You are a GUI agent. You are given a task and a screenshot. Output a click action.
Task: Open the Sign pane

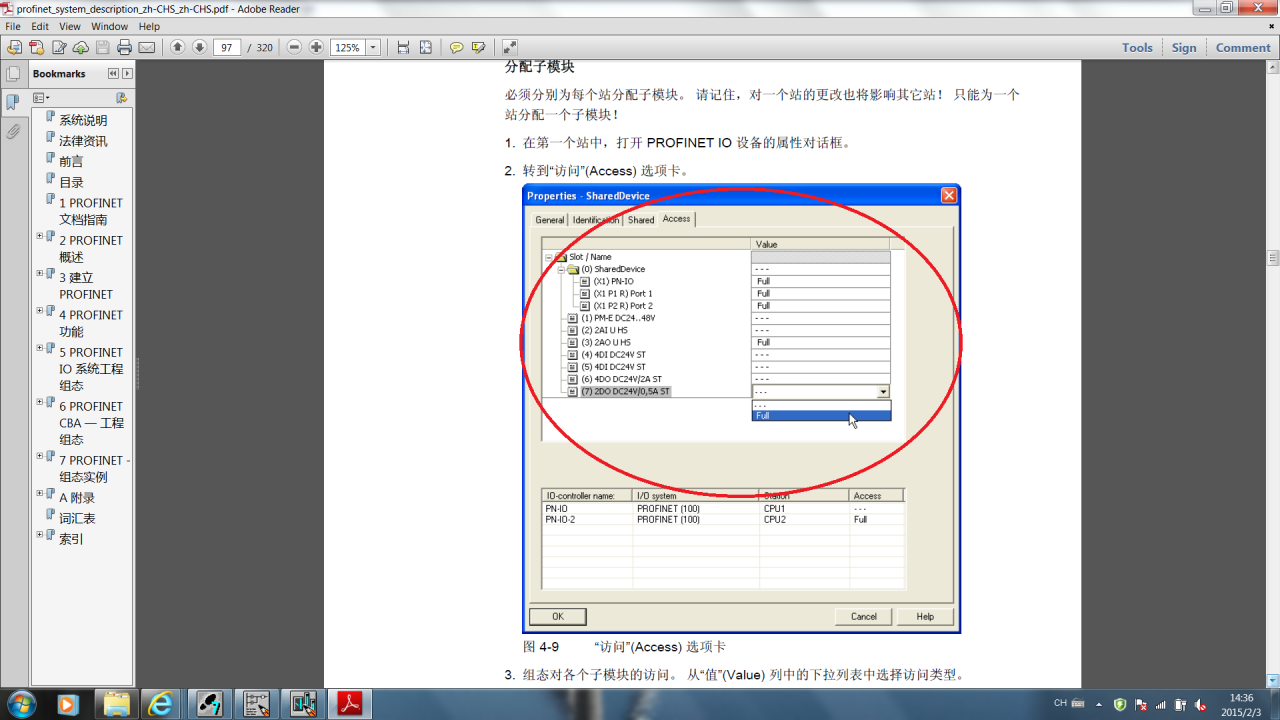(x=1184, y=47)
